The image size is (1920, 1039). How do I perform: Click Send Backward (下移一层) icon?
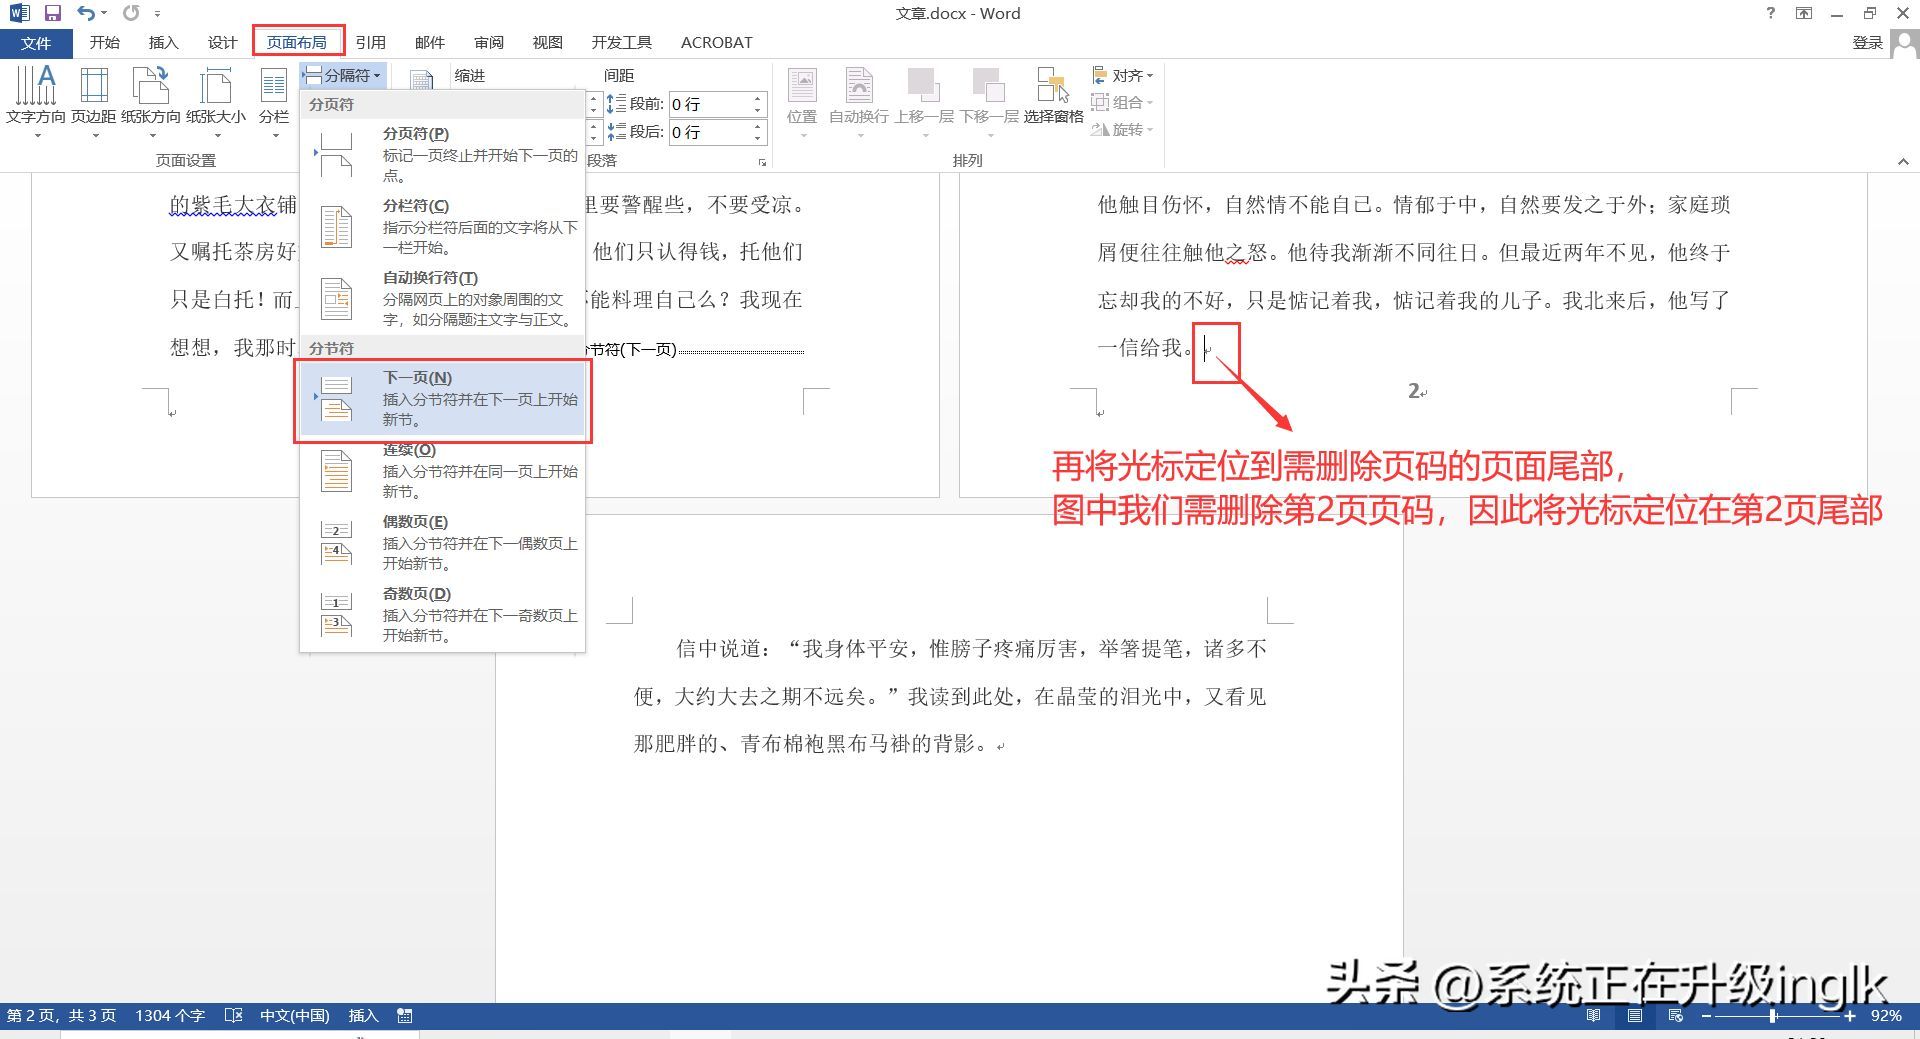(989, 86)
